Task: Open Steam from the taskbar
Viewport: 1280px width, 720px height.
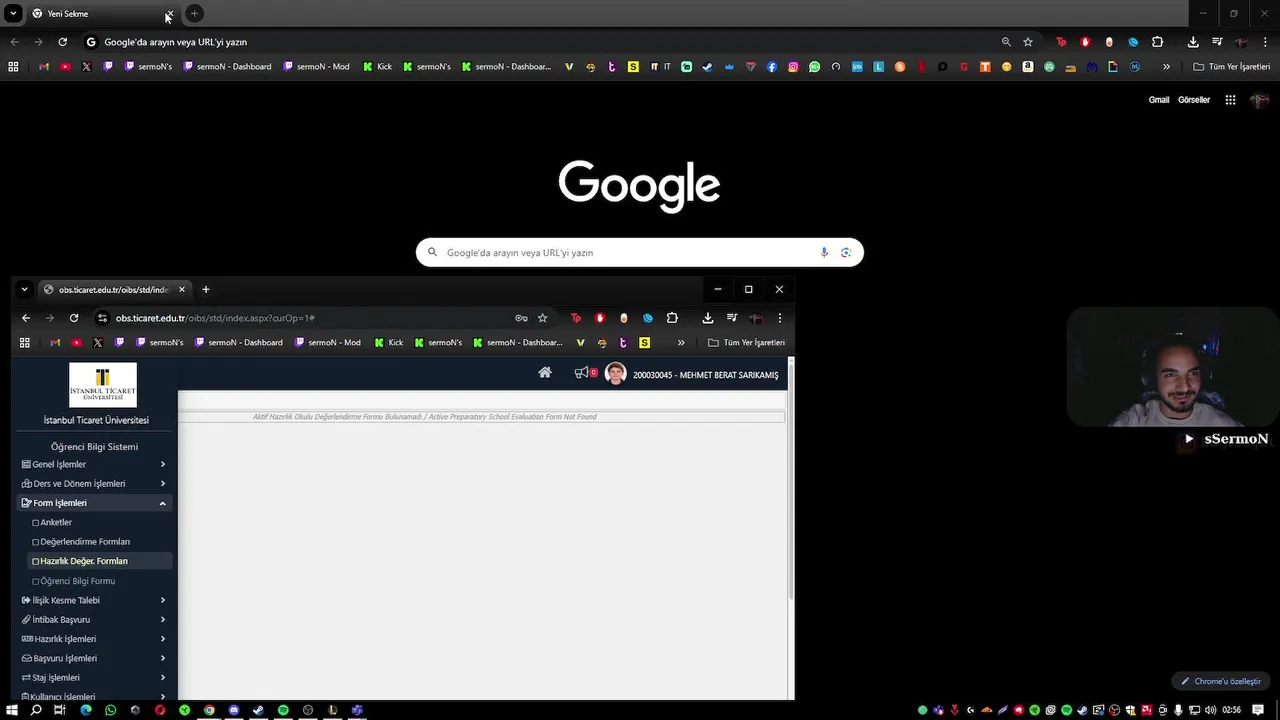Action: [258, 710]
